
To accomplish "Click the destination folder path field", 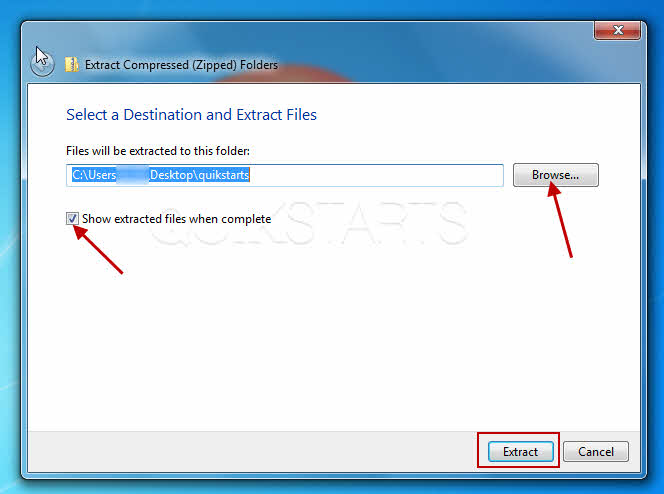I will click(285, 175).
